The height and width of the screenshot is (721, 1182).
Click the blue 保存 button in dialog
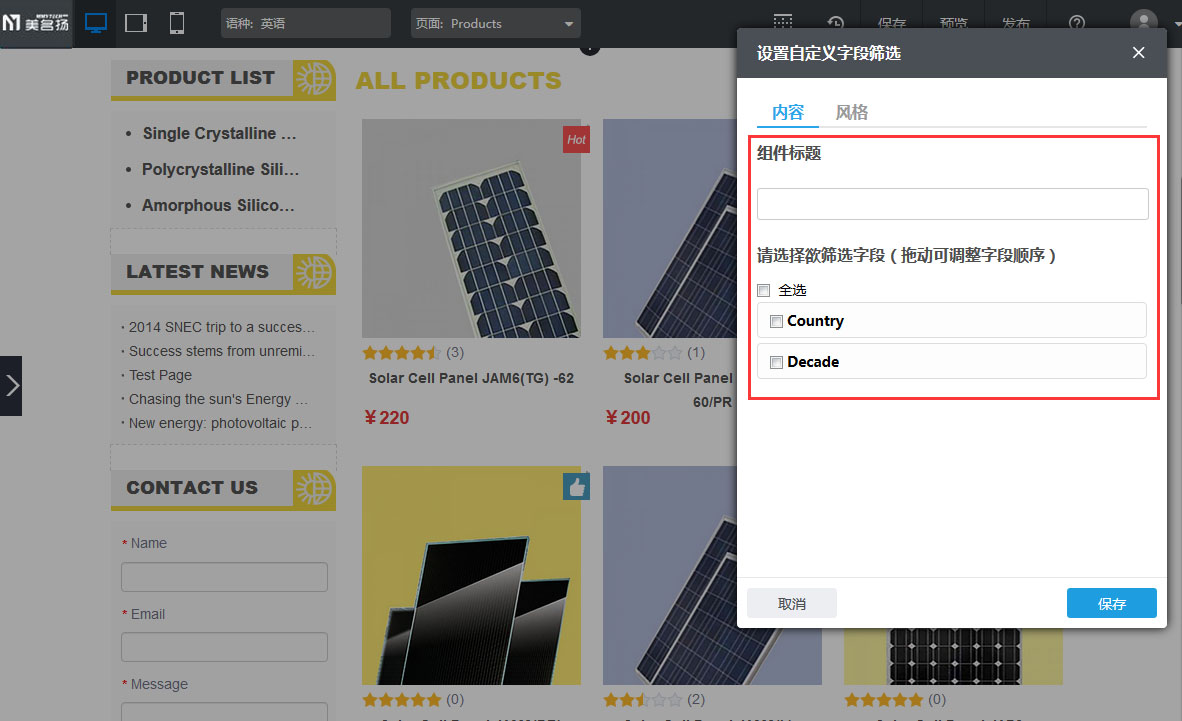(x=1111, y=603)
